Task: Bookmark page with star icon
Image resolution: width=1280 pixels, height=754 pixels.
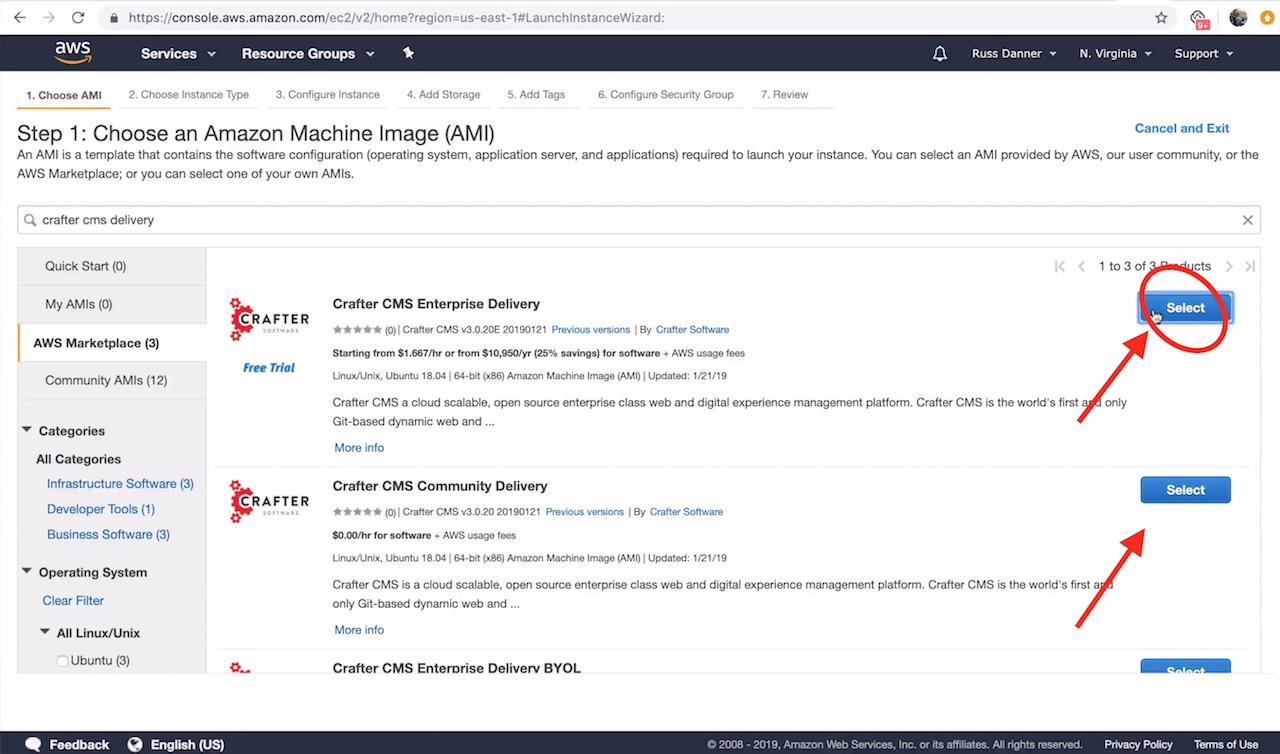Action: click(x=1161, y=17)
